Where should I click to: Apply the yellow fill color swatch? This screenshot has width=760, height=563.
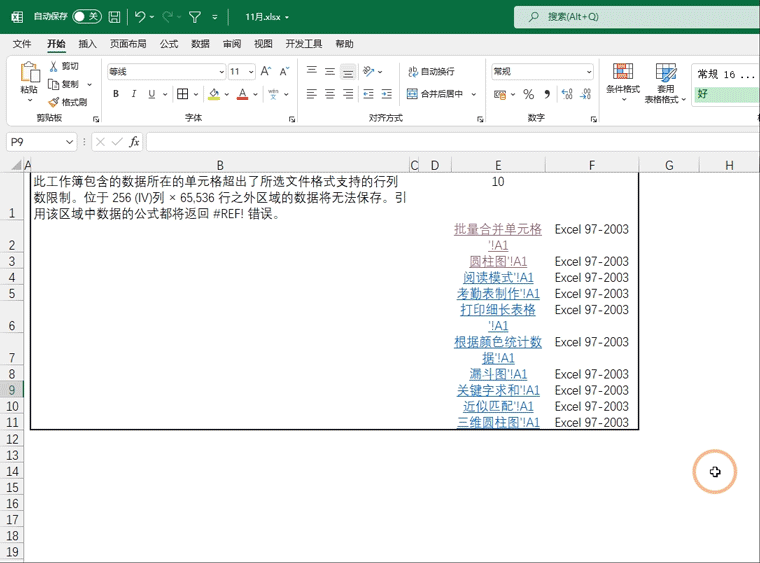[x=214, y=94]
